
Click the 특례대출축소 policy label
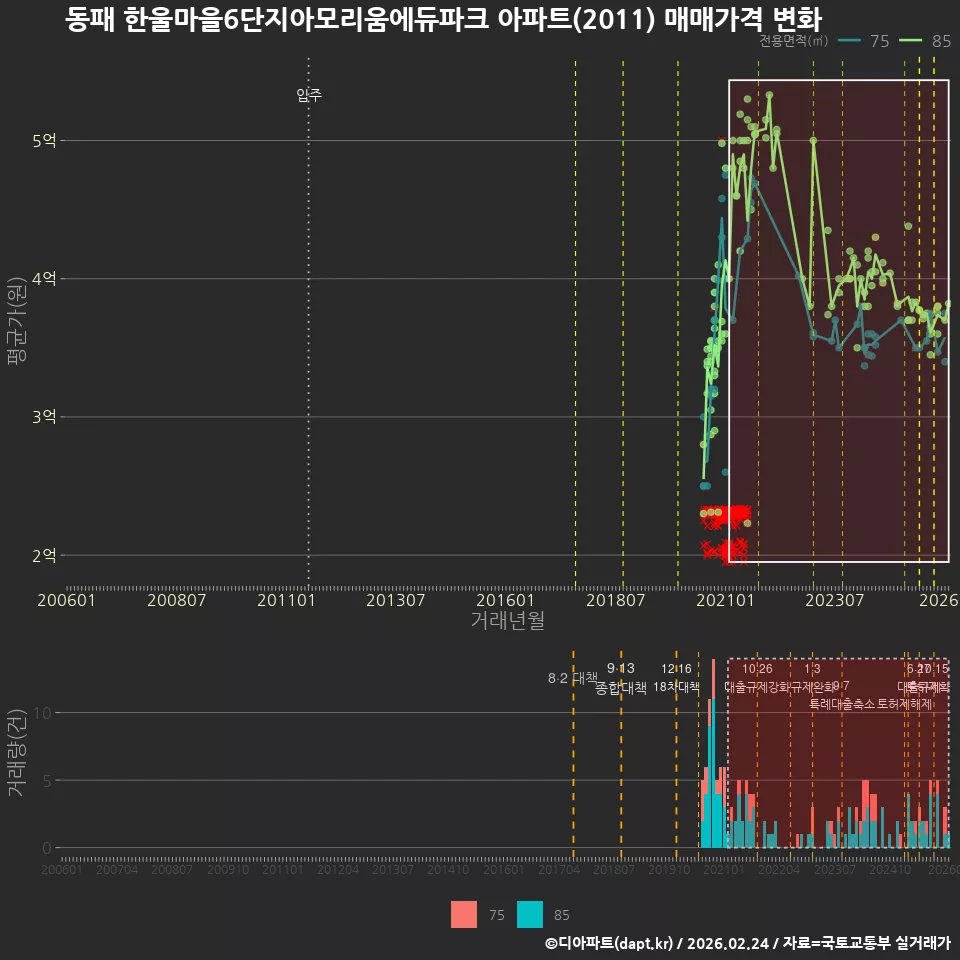tap(842, 705)
